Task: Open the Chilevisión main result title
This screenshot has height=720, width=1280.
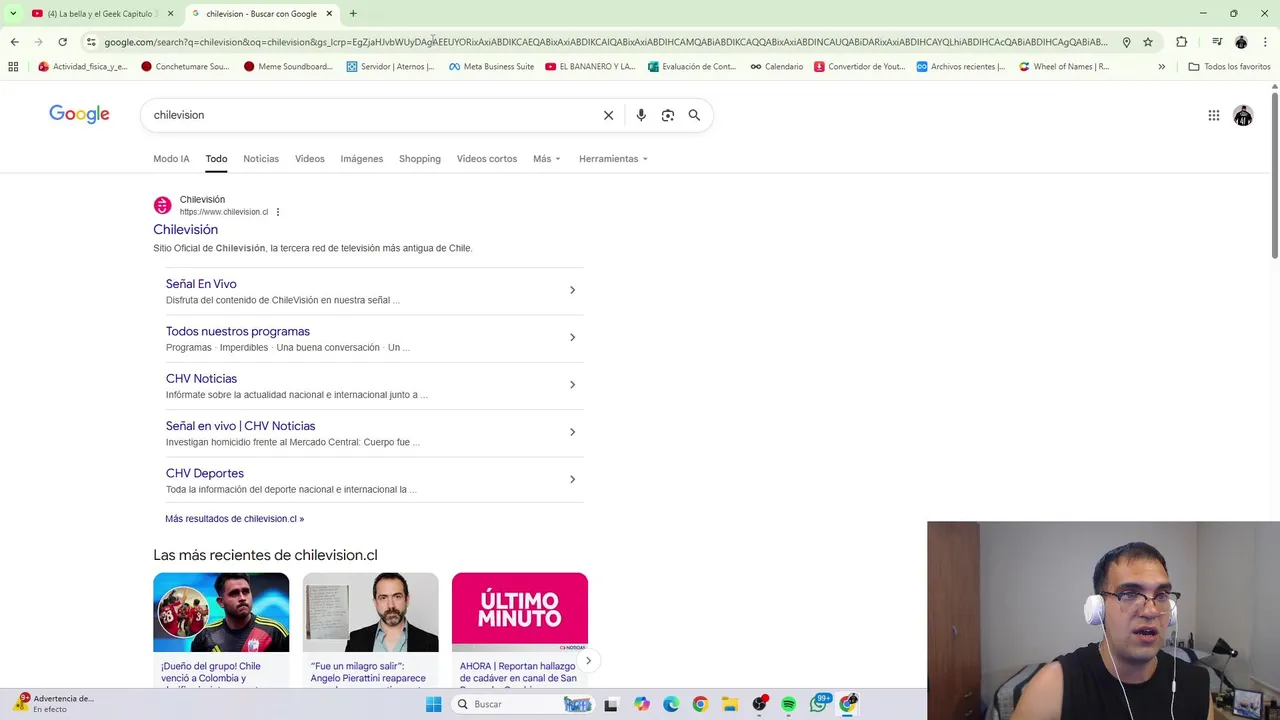Action: coord(185,230)
